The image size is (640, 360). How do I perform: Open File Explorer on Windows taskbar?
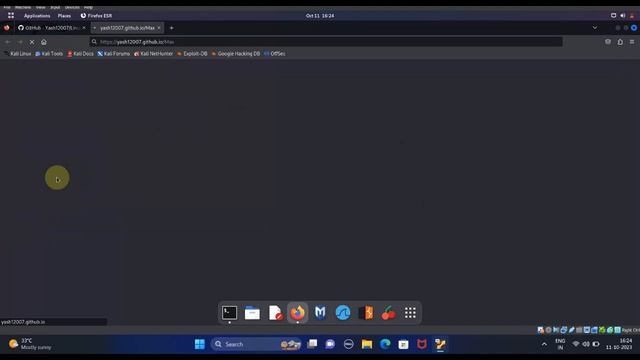pyautogui.click(x=367, y=344)
